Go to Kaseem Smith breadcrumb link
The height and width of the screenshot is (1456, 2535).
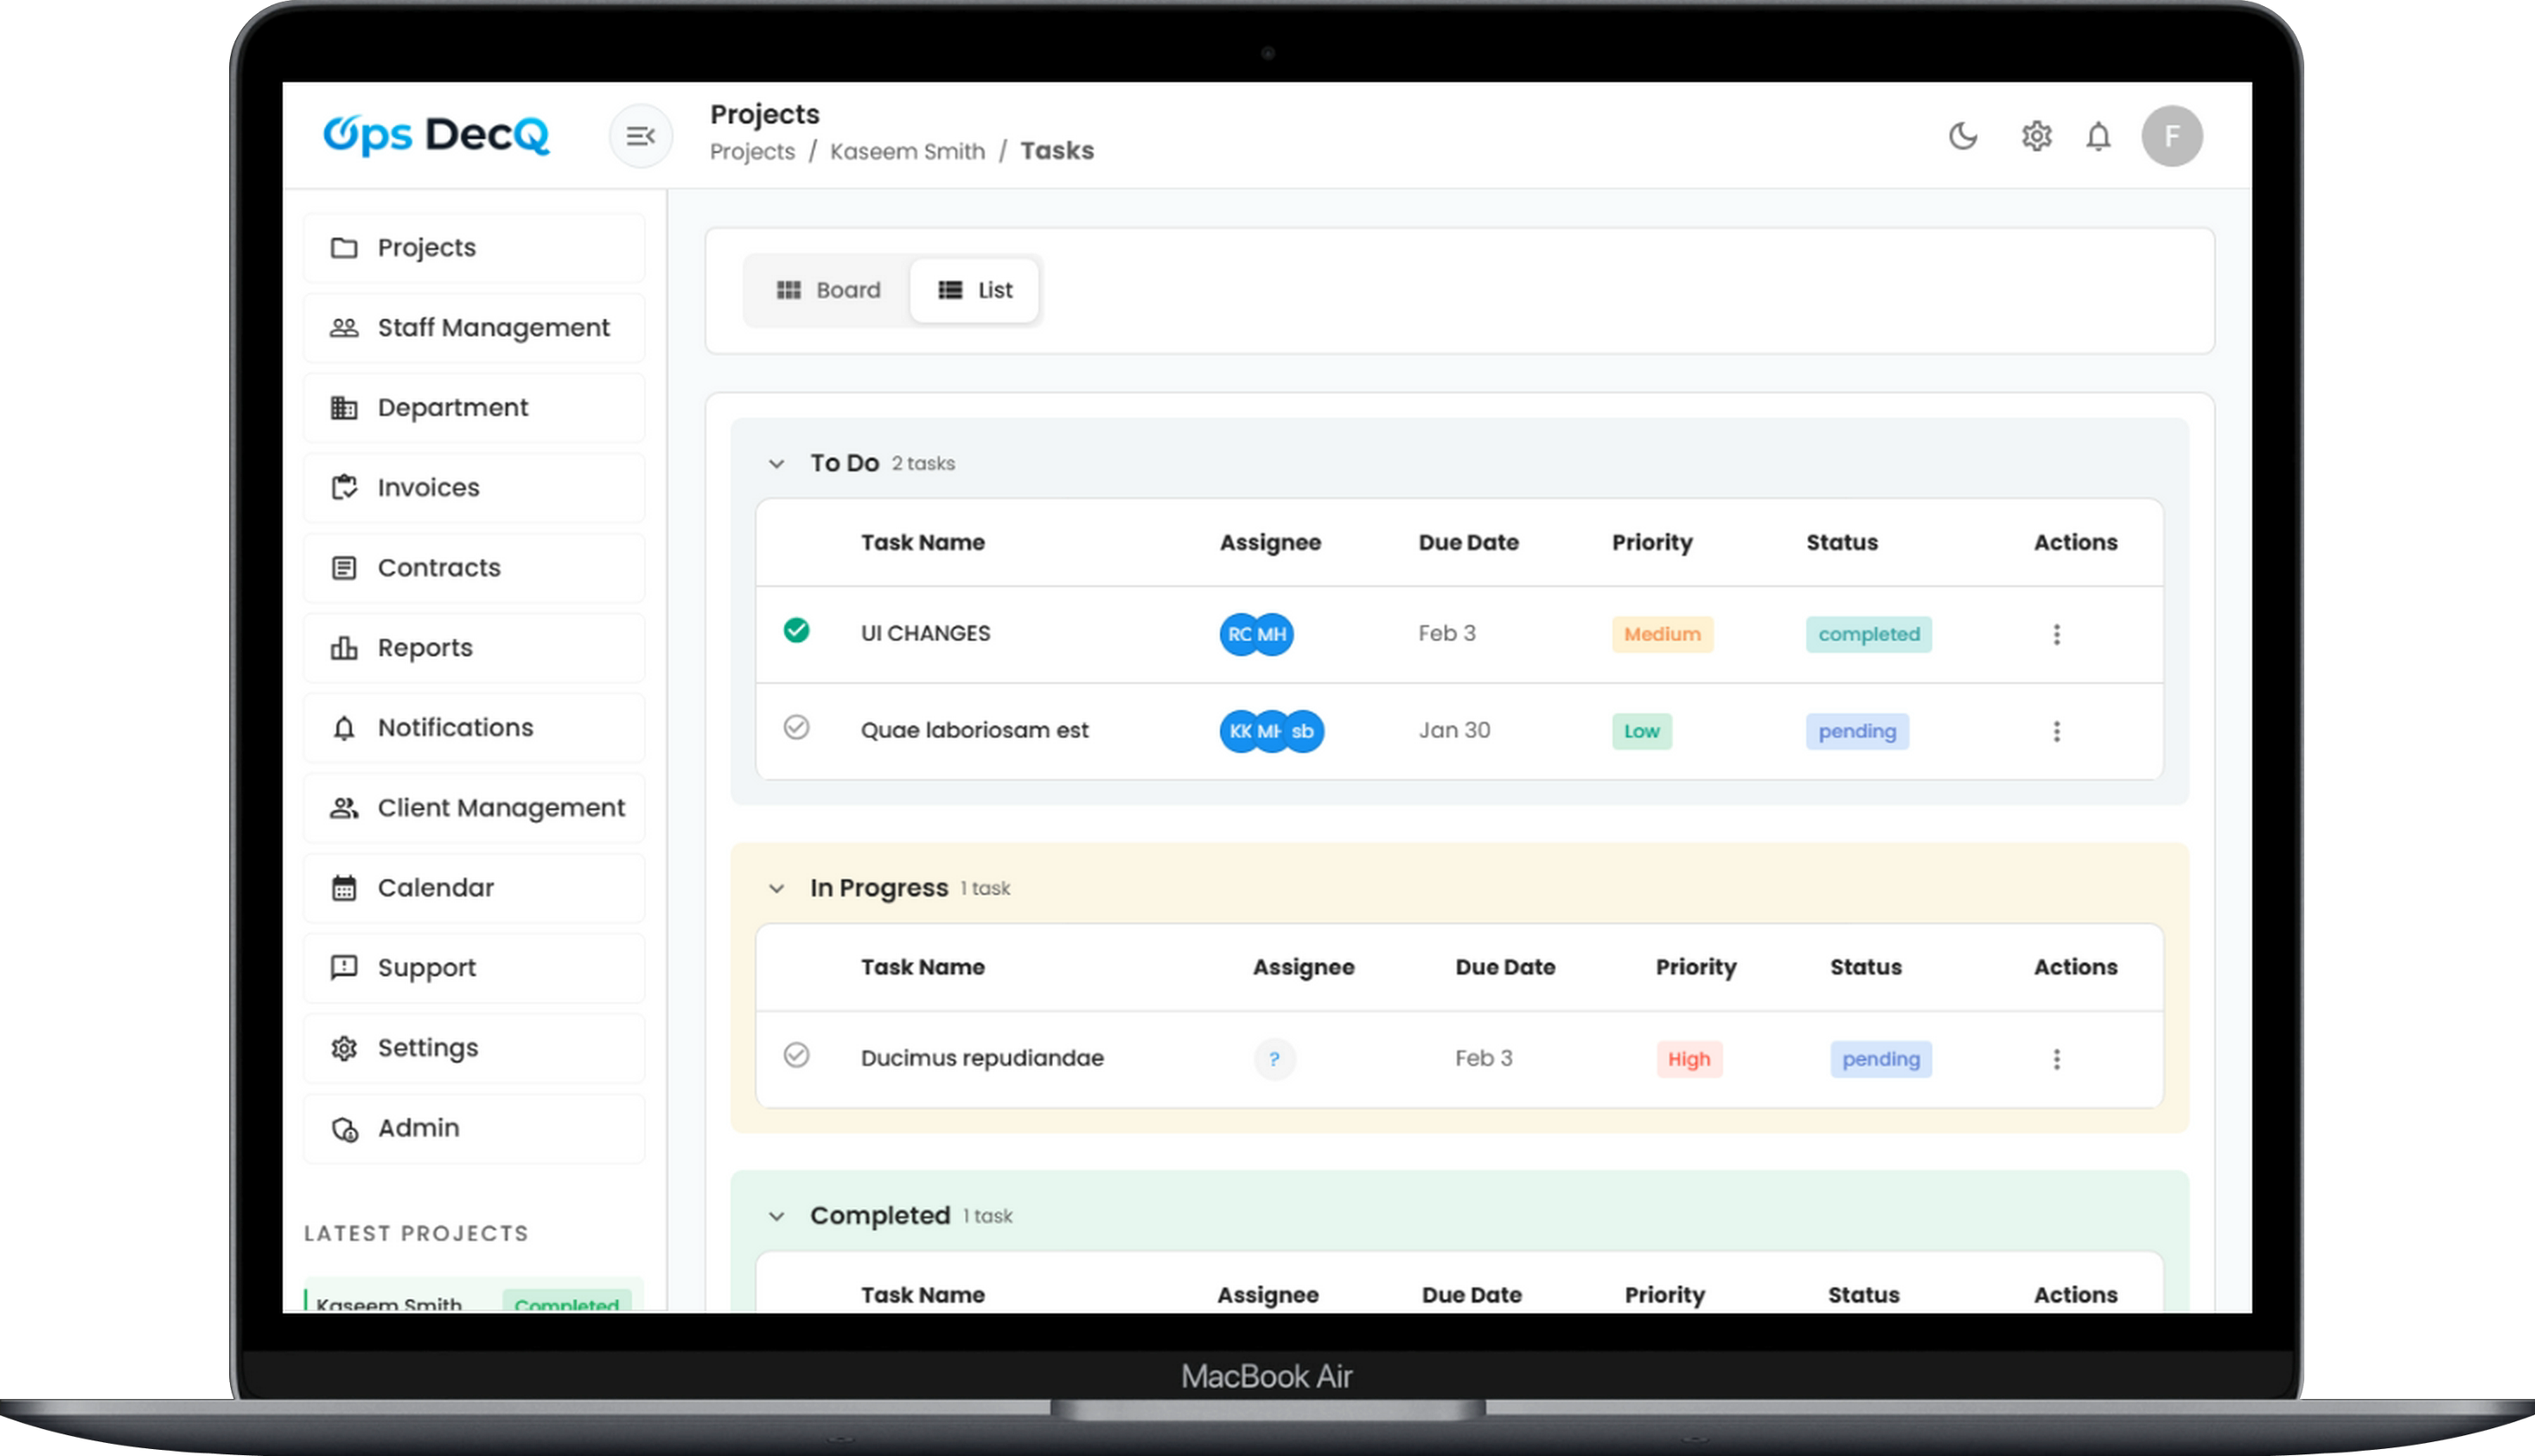[906, 152]
